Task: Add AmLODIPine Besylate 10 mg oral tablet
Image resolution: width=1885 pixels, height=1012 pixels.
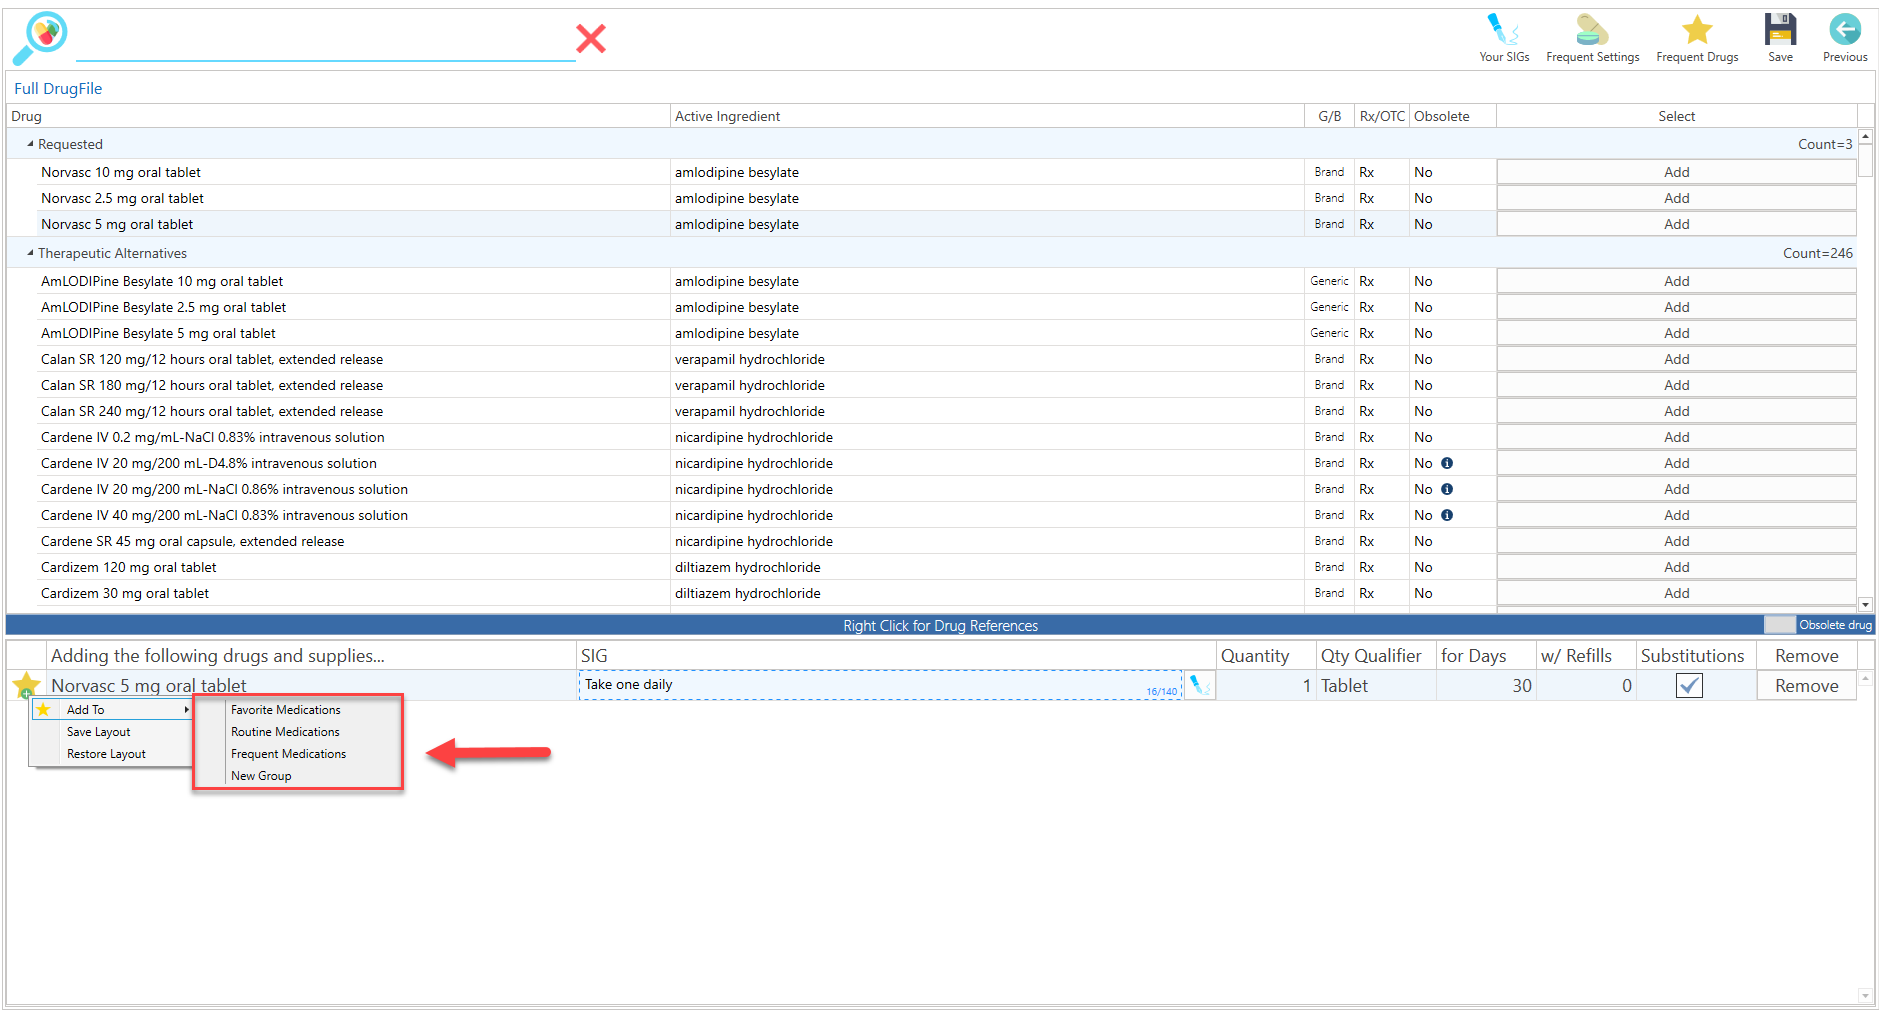Action: click(x=1676, y=281)
